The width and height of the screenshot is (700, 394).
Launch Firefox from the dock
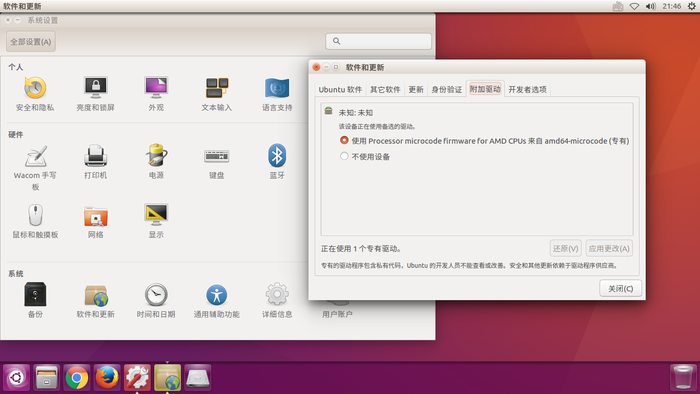coord(107,377)
